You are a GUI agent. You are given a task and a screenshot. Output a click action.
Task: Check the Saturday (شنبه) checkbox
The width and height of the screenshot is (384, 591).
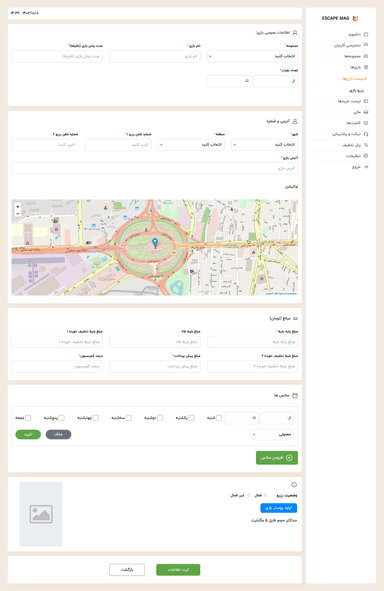[x=219, y=418]
